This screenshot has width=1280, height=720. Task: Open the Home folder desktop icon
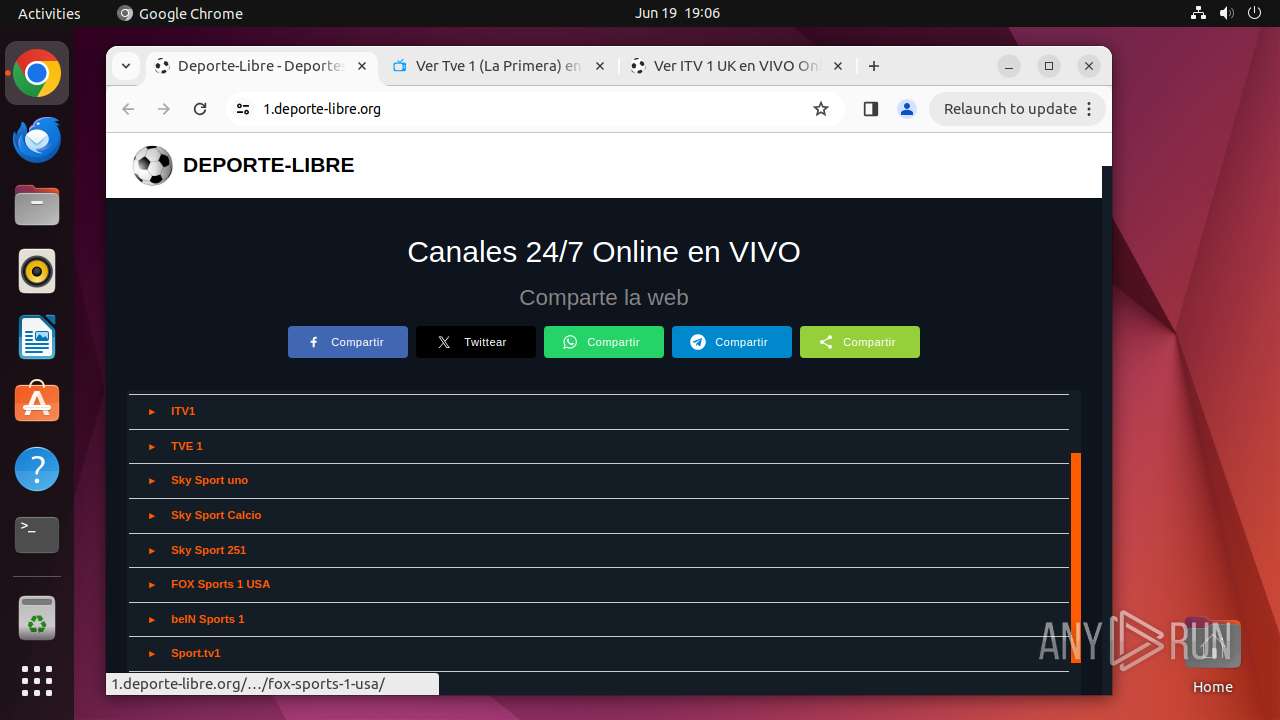coord(1212,655)
